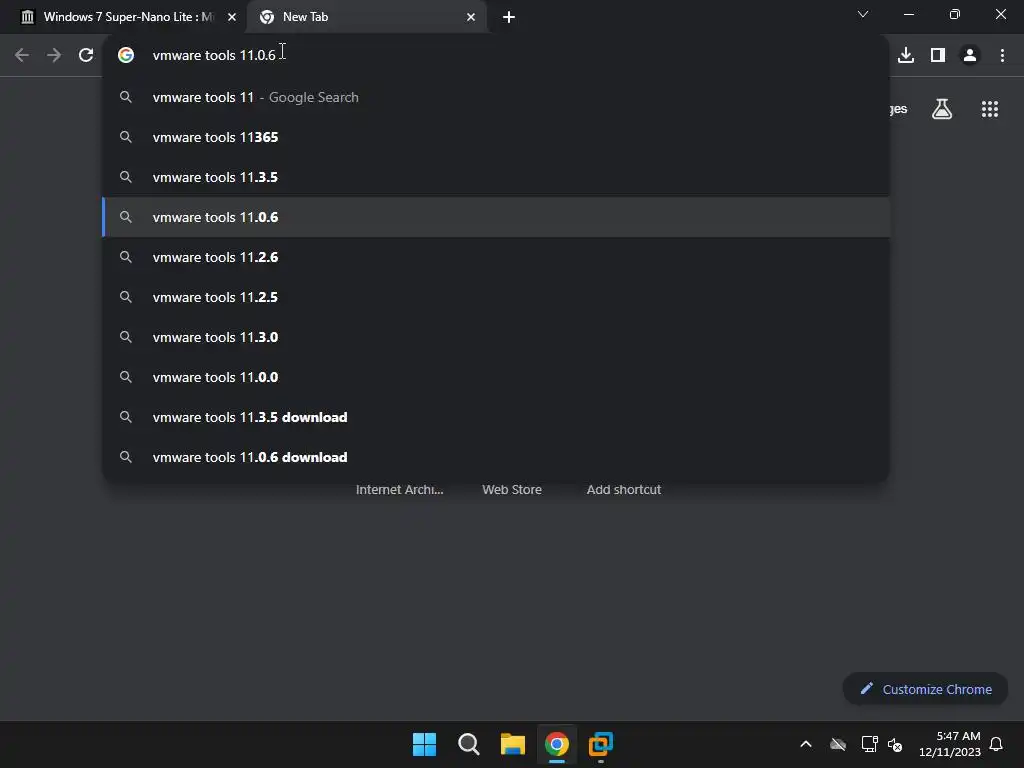Close the Windows 7 Super-Nano Lite tab
The height and width of the screenshot is (768, 1024).
click(x=232, y=17)
